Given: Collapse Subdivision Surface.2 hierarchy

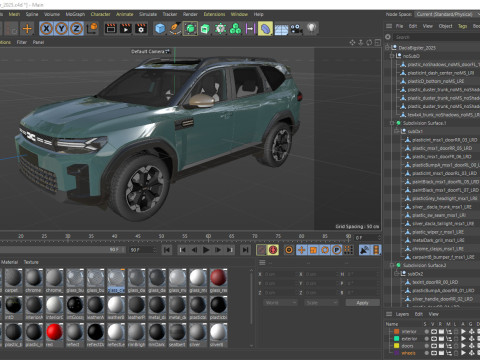Looking at the screenshot, I should point(392,265).
